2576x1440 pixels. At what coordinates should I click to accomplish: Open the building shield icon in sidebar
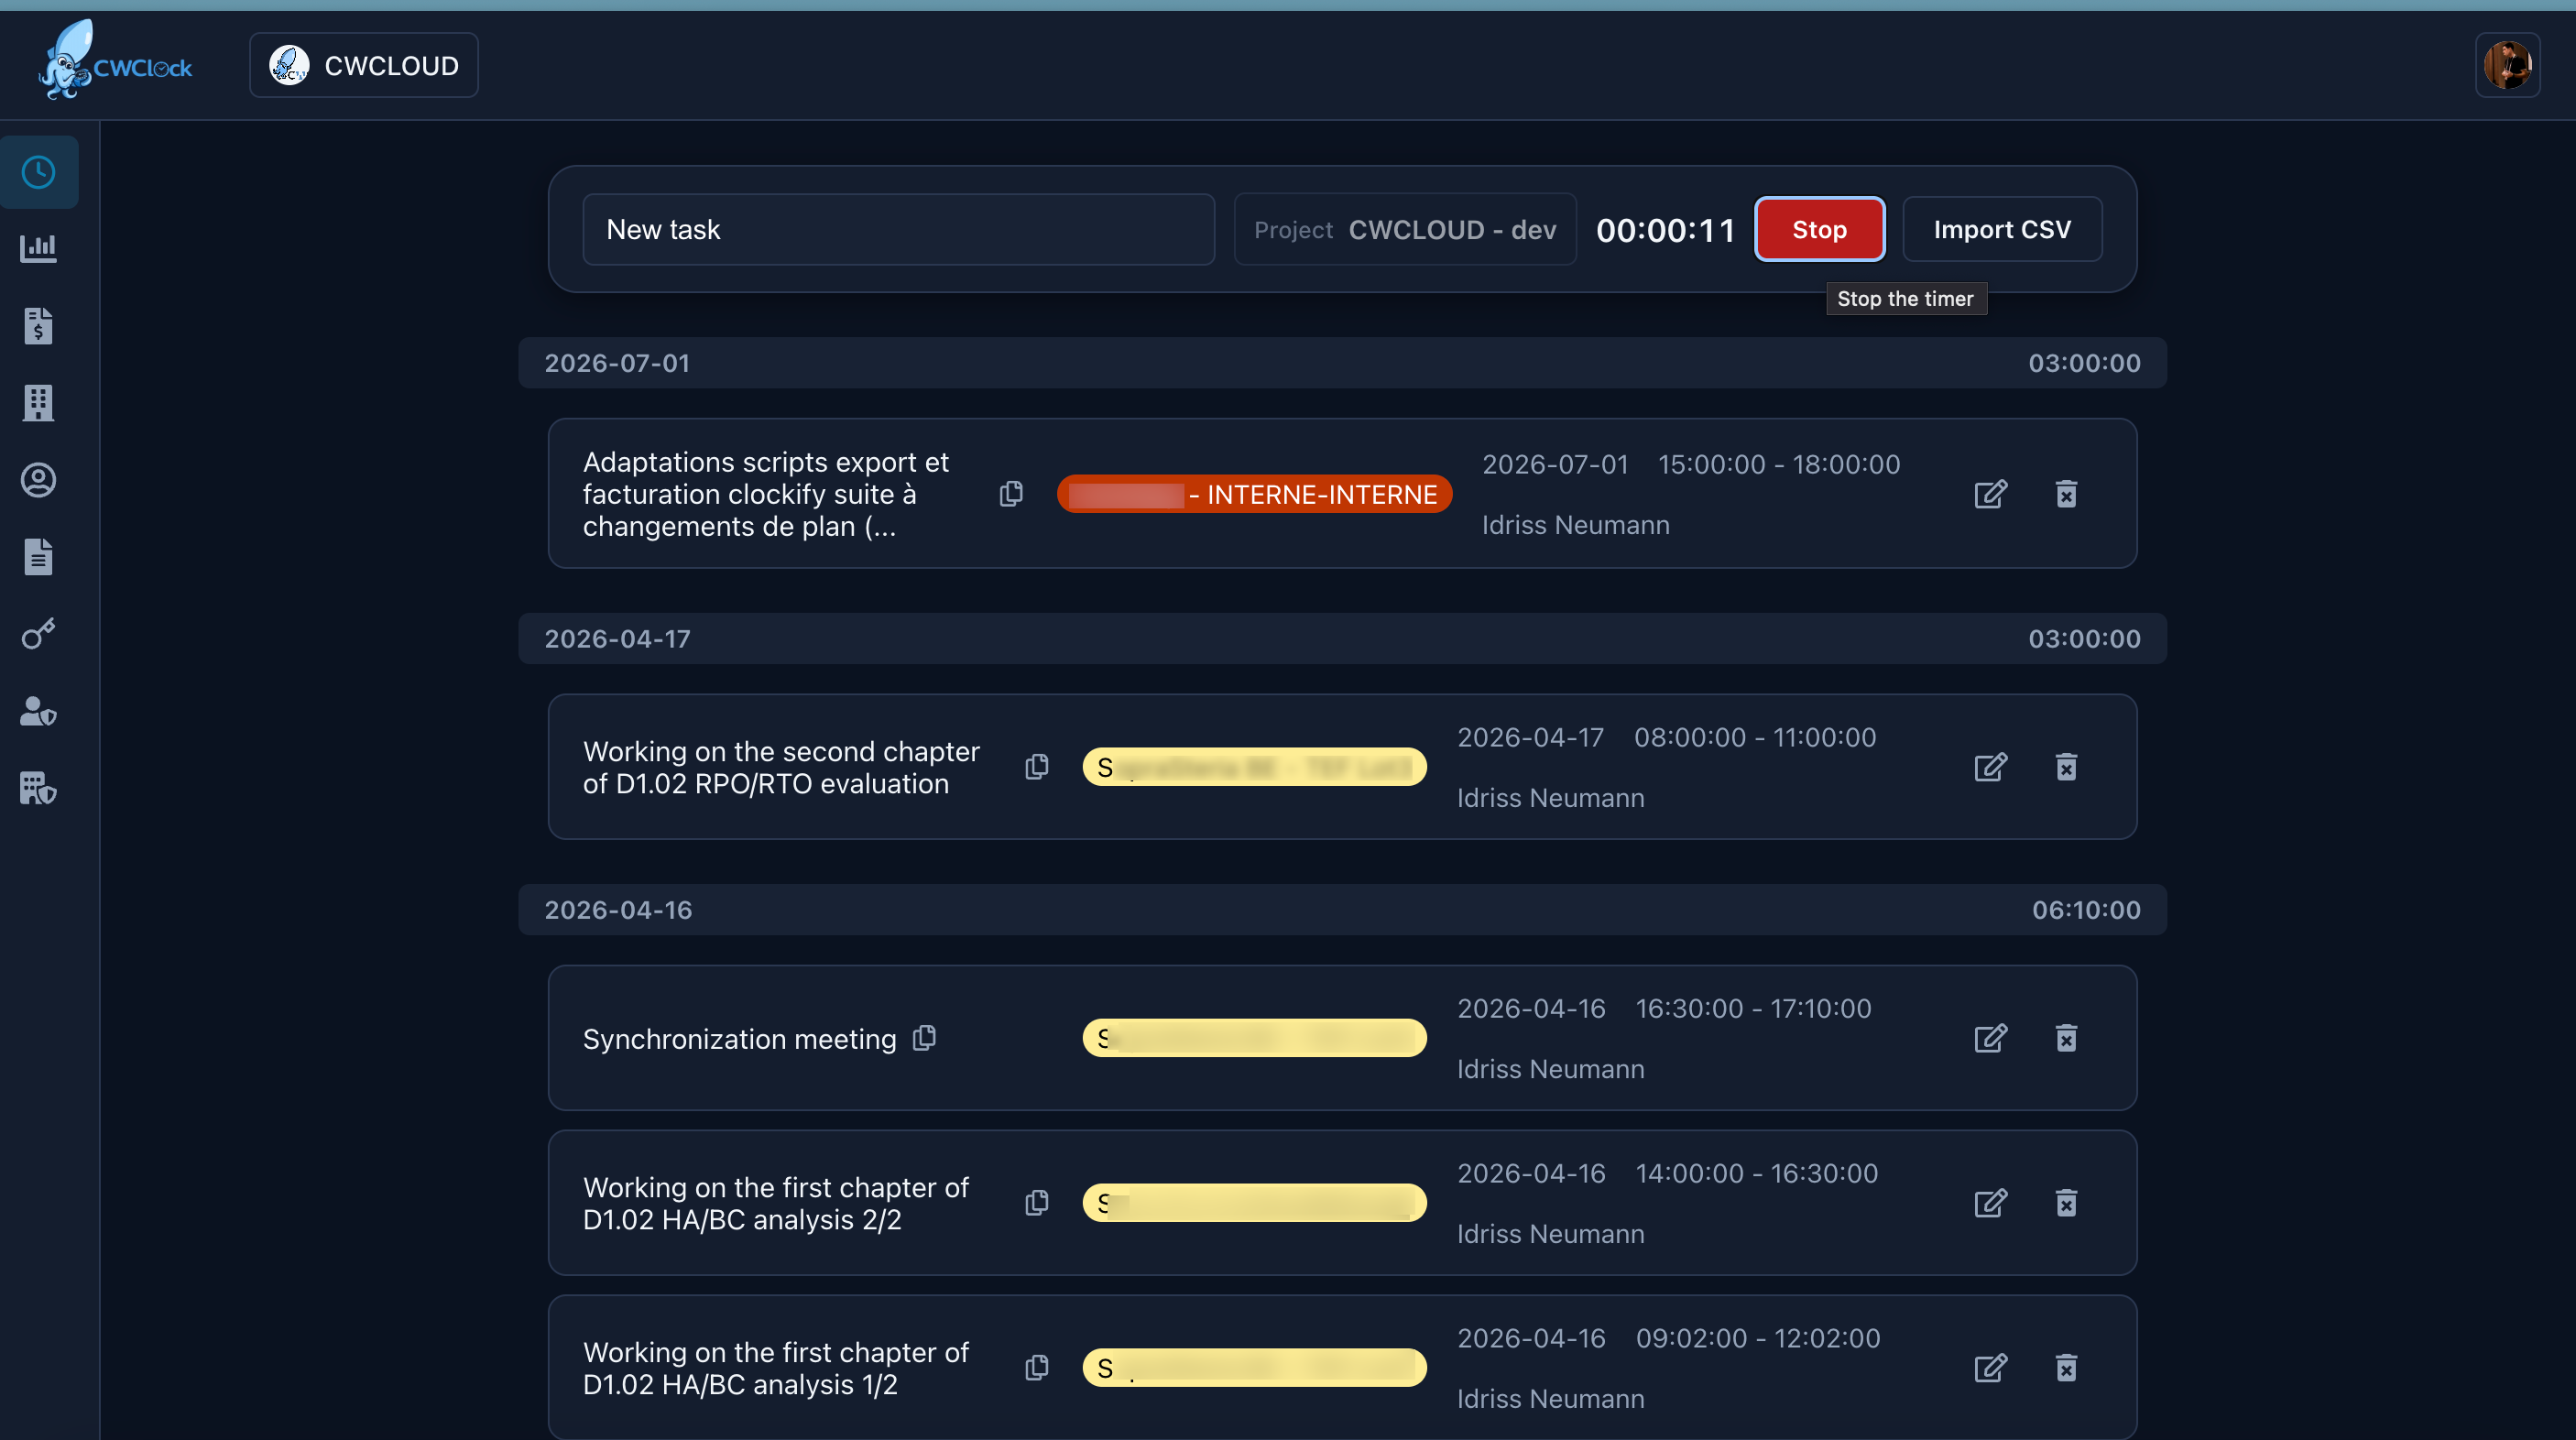tap(38, 788)
